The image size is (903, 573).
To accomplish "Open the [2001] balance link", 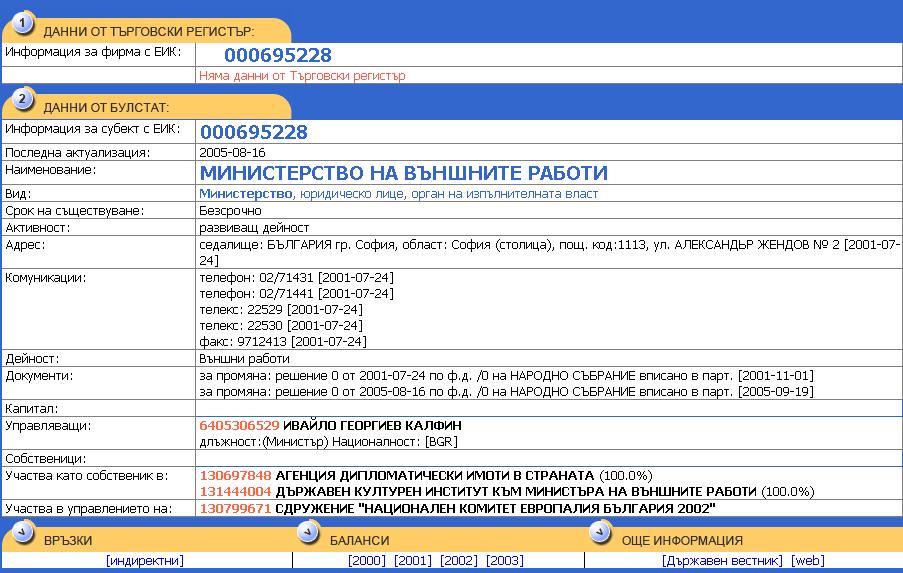I will point(413,560).
